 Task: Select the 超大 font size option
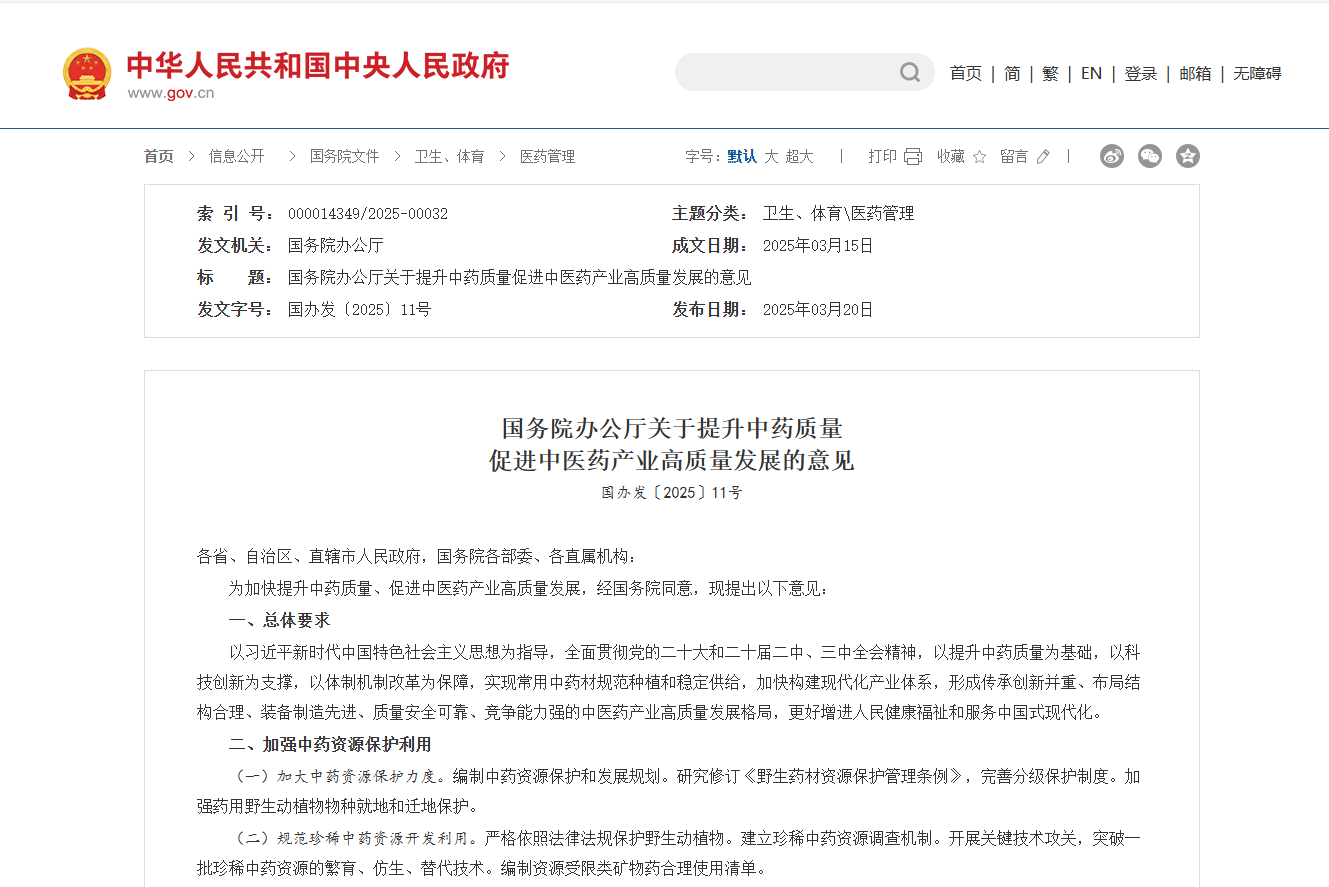(799, 156)
